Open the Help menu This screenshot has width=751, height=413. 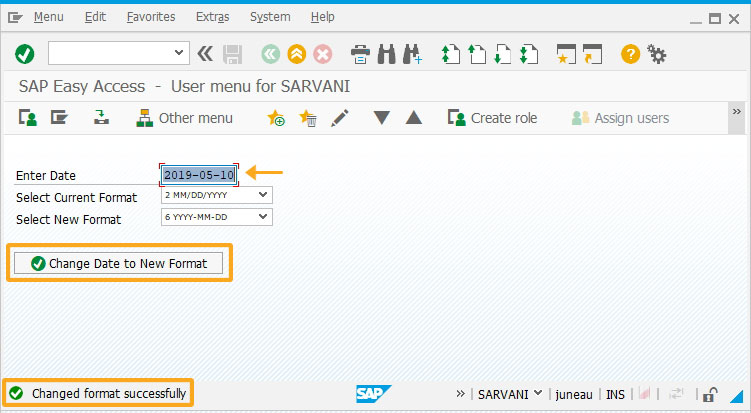pyautogui.click(x=322, y=17)
